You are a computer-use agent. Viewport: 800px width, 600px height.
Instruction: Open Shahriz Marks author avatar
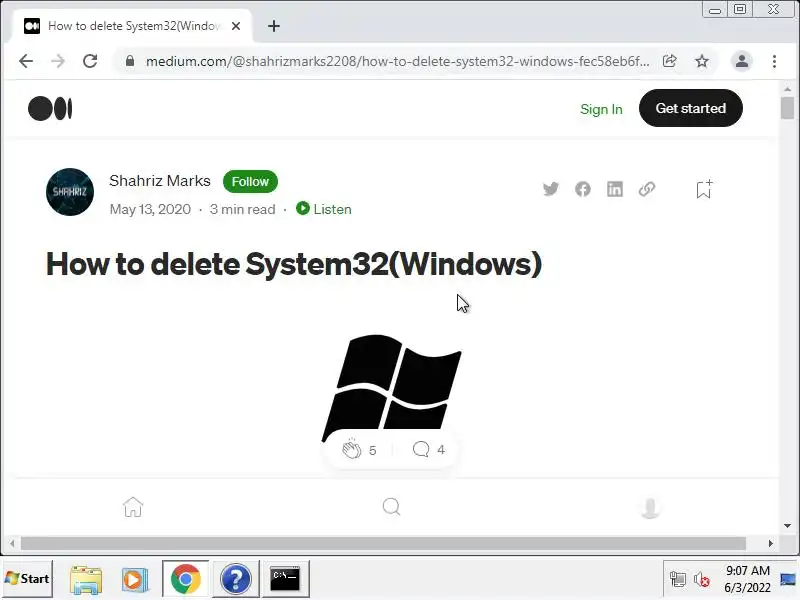(70, 192)
